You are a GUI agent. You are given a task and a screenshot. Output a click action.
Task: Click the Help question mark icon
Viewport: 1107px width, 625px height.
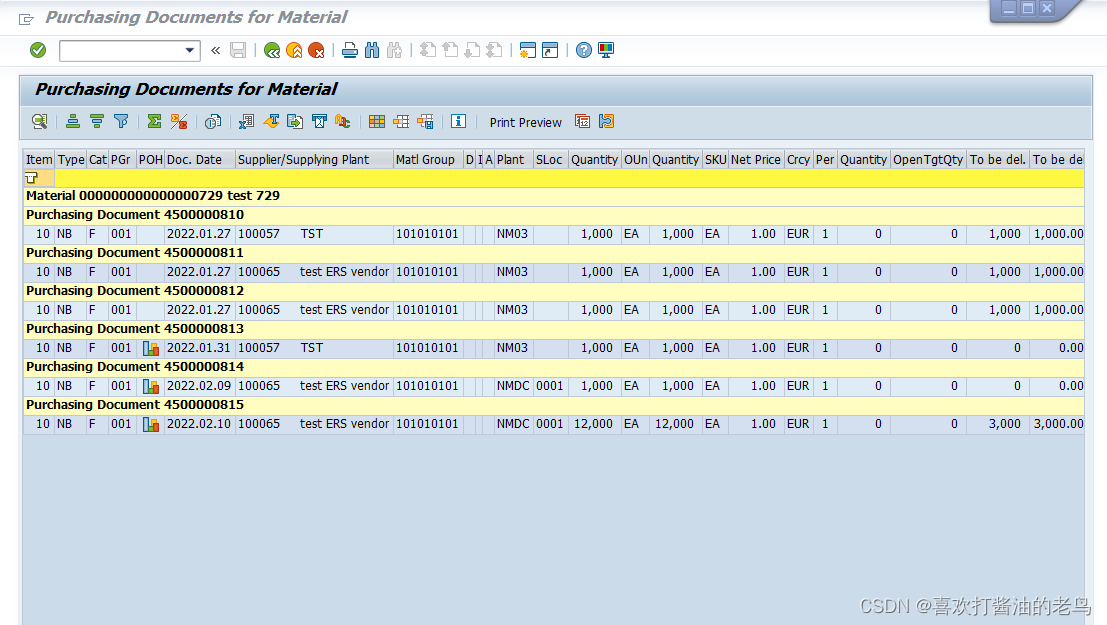[583, 50]
